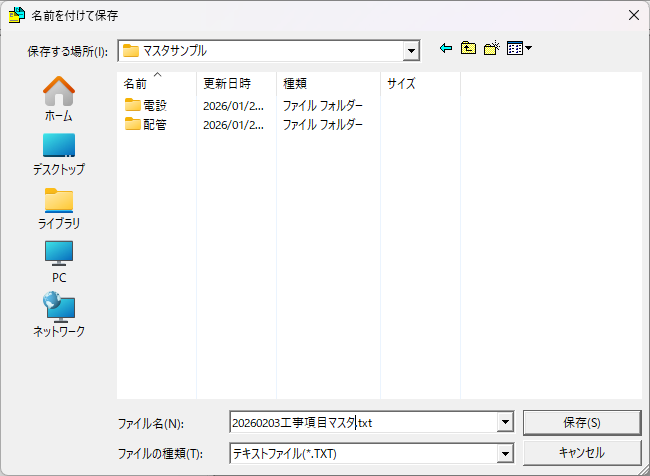The width and height of the screenshot is (650, 476).
Task: Click ファイル フォルダー in the 電設 row
Action: [x=323, y=106]
